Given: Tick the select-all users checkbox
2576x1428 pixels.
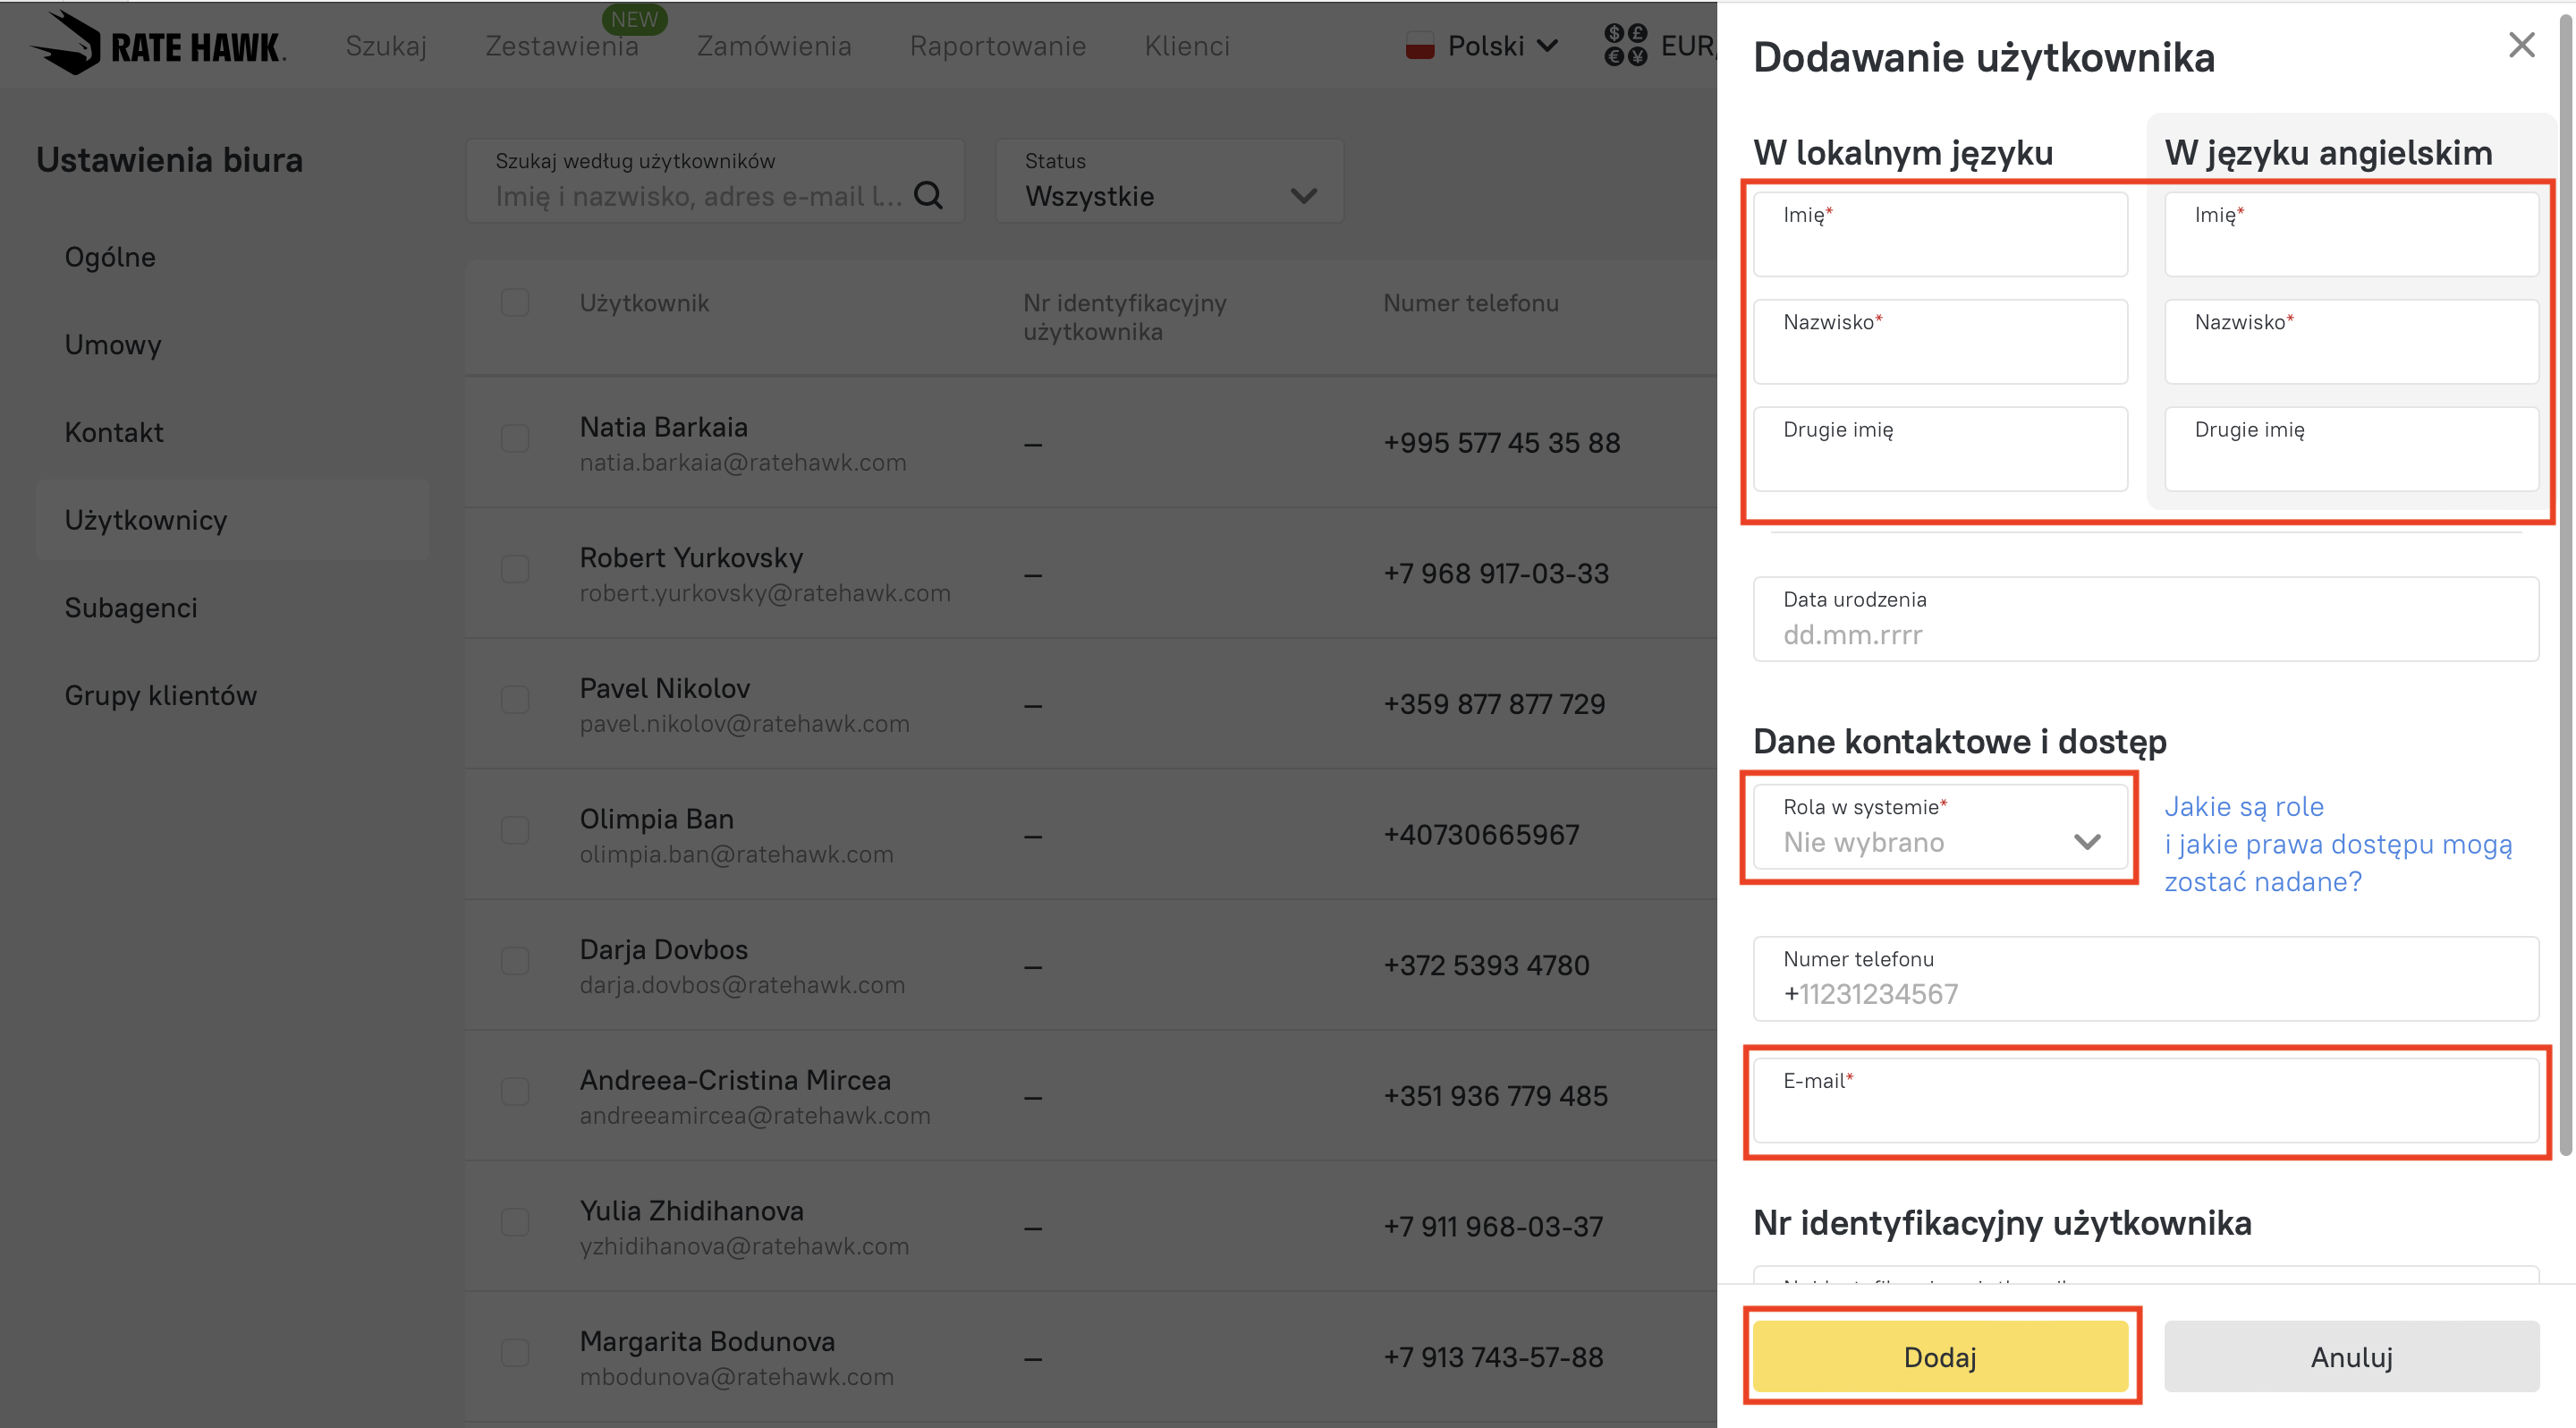Looking at the screenshot, I should (515, 303).
